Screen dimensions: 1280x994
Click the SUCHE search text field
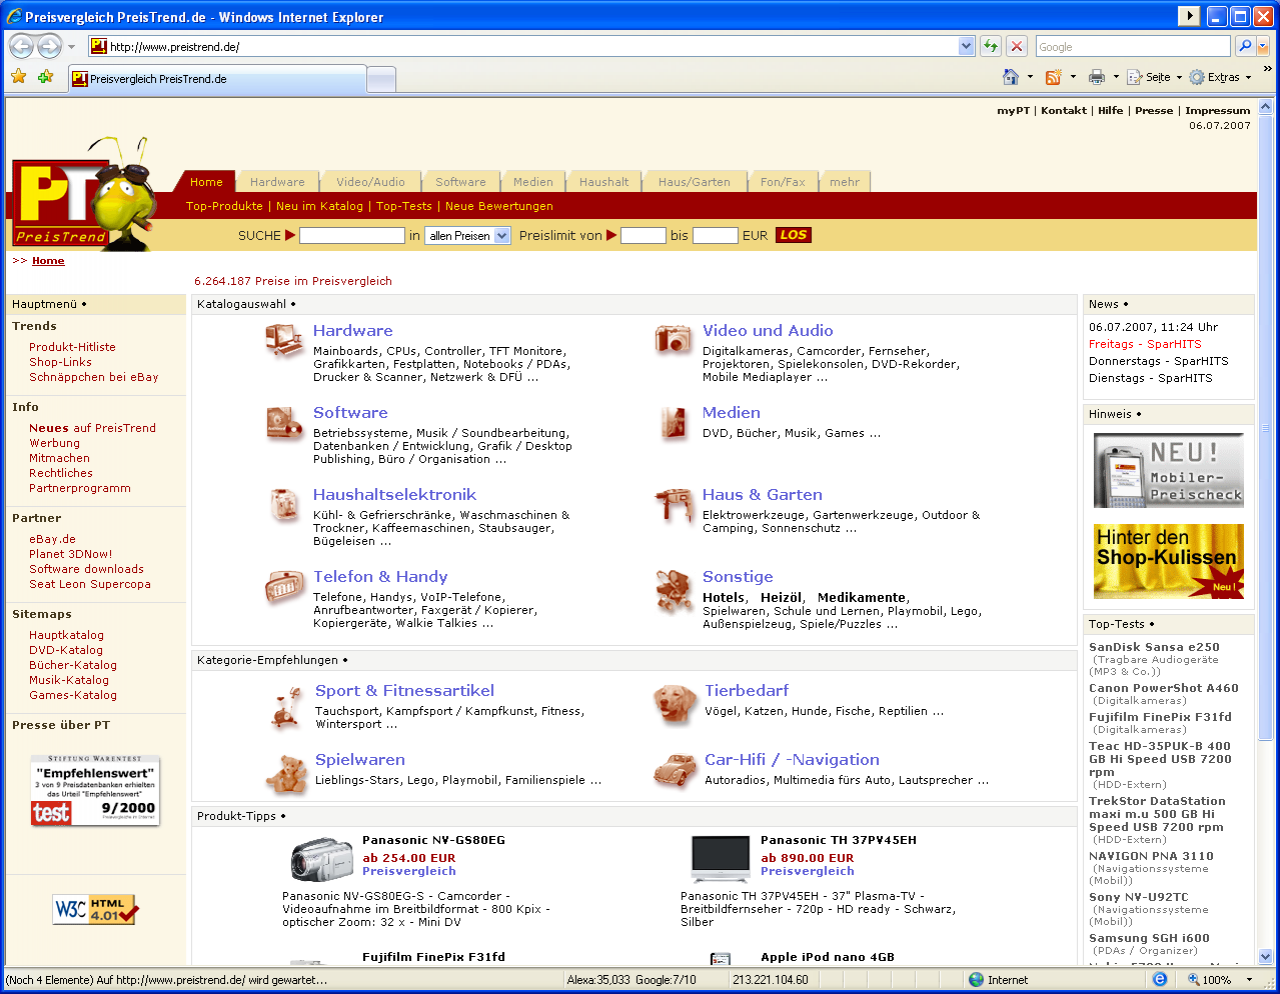click(352, 236)
